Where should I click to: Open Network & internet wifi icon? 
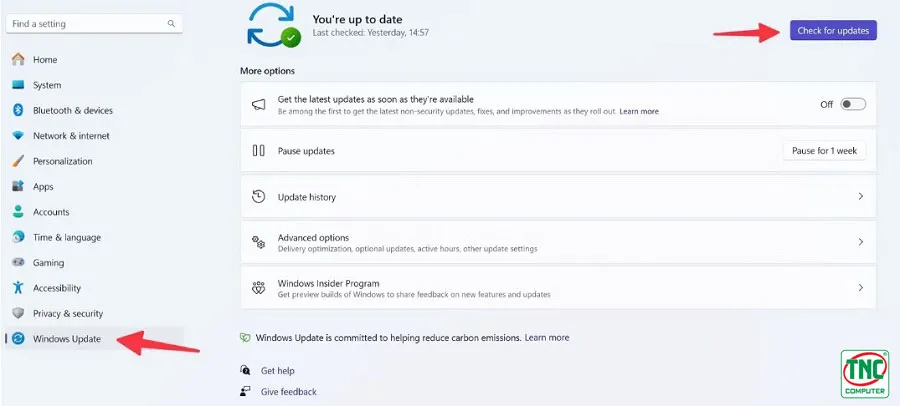(x=18, y=136)
